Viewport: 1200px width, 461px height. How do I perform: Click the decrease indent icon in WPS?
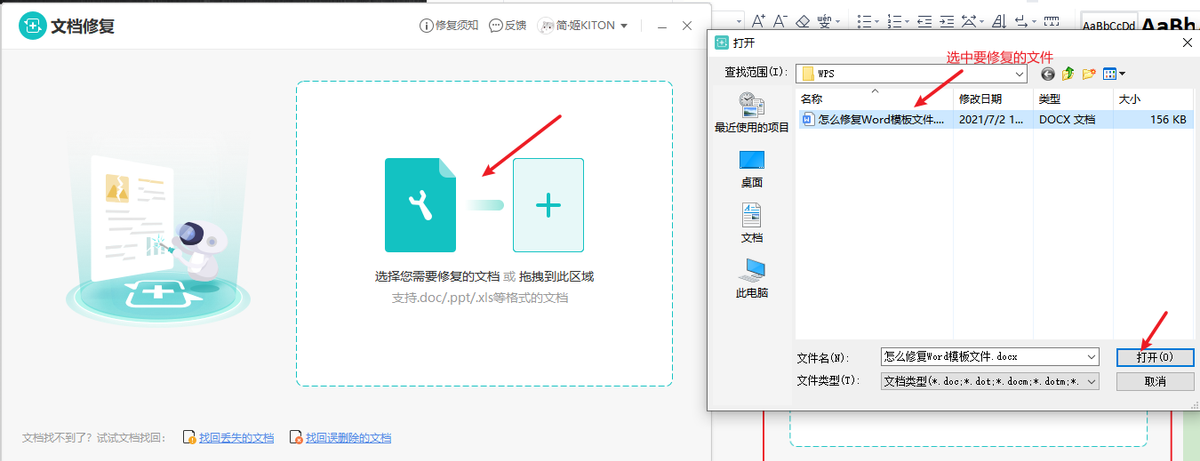(x=924, y=20)
